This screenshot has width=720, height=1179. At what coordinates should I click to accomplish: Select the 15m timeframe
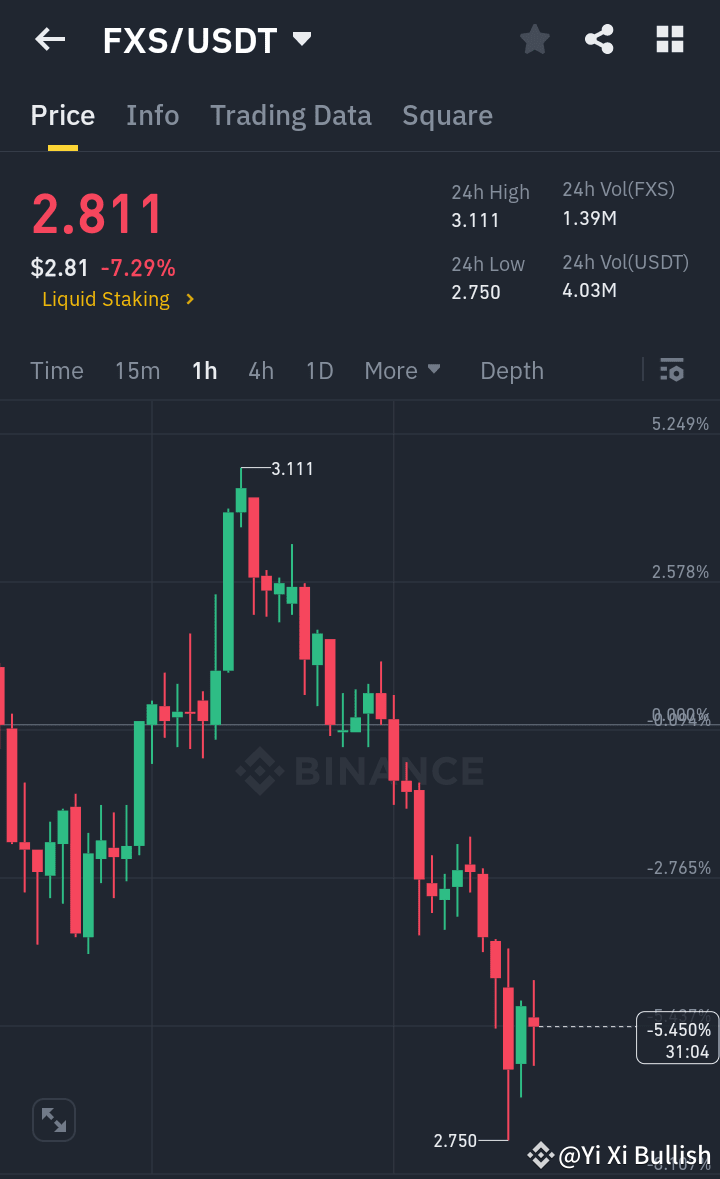(137, 370)
